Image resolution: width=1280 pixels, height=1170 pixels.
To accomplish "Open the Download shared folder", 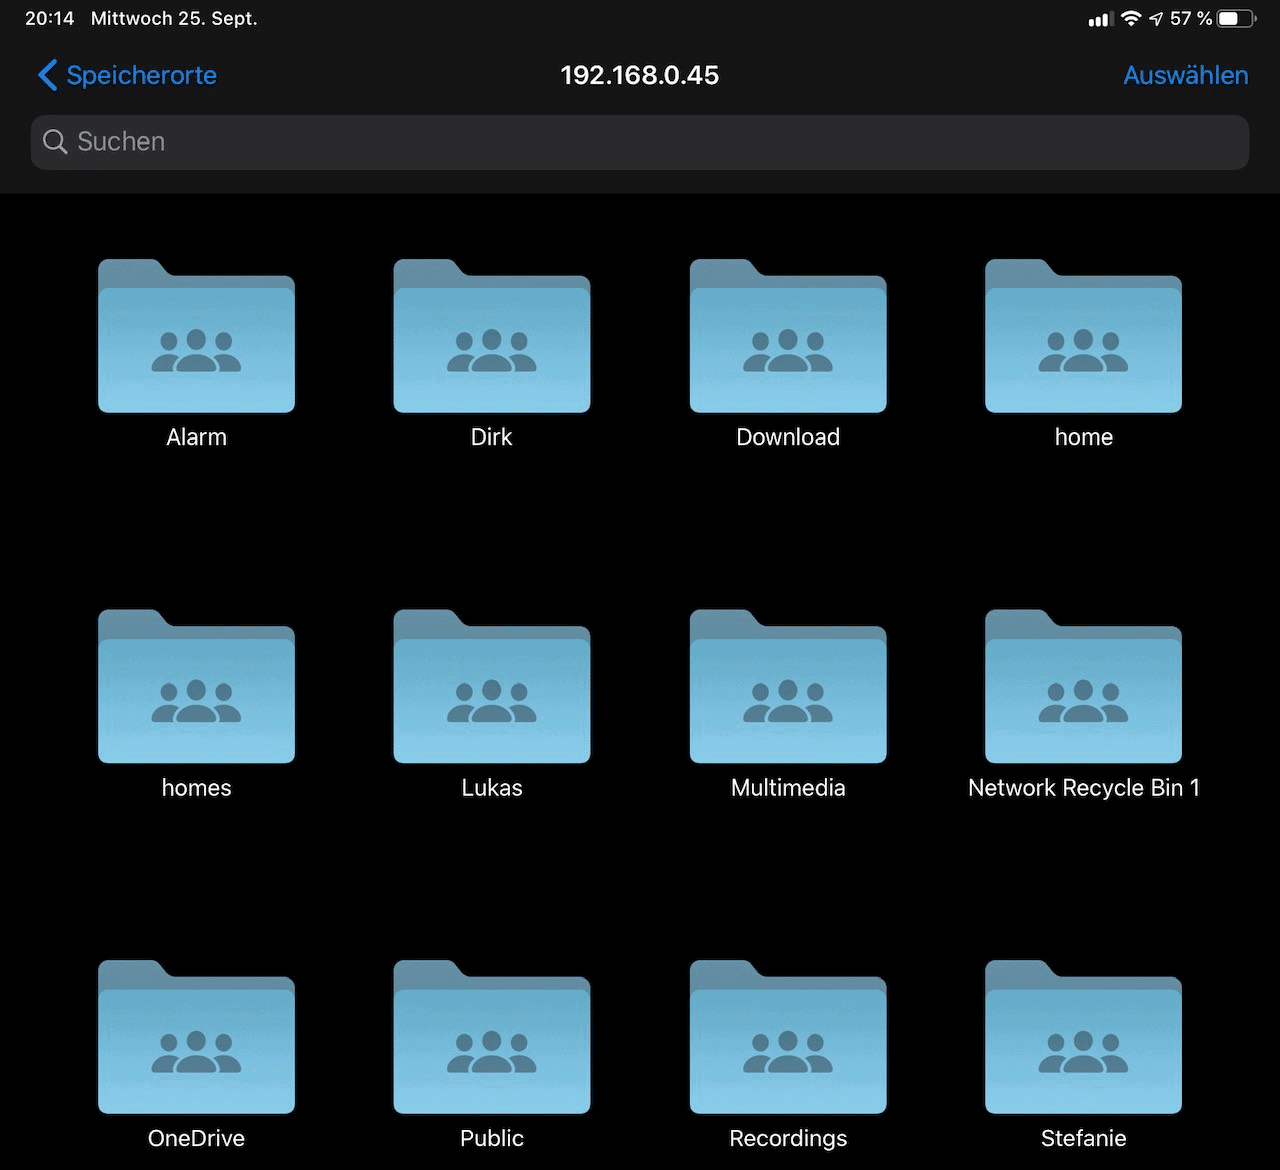I will click(788, 338).
